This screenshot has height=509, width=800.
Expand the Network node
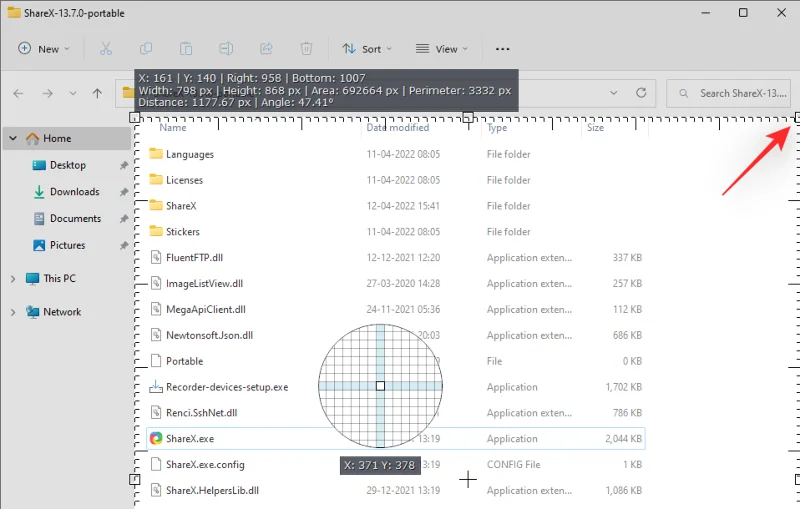[x=13, y=312]
